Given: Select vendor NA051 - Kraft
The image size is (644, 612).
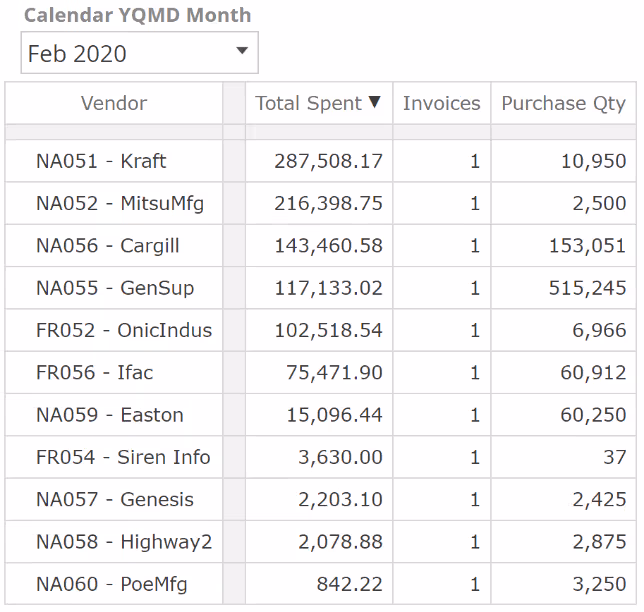Looking at the screenshot, I should point(101,161).
